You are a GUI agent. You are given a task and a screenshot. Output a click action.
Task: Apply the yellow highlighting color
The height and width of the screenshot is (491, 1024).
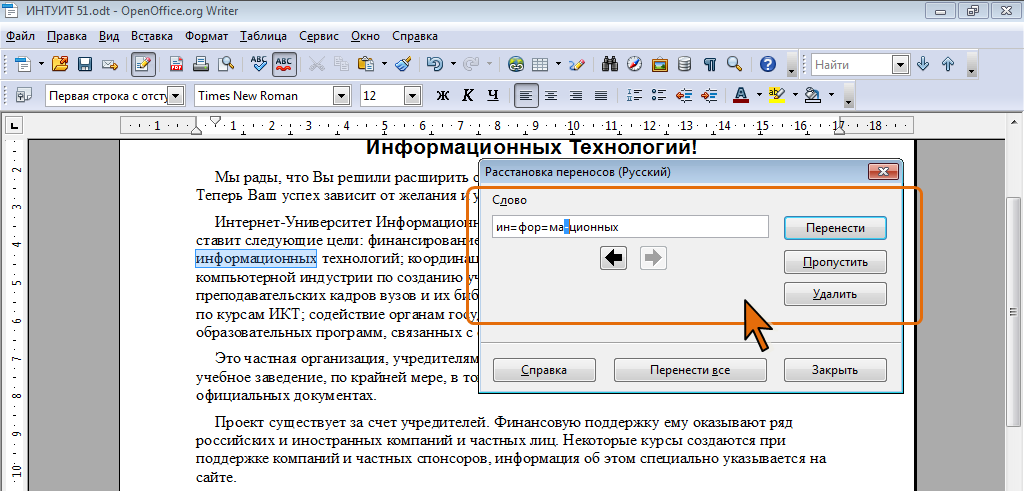pyautogui.click(x=776, y=95)
